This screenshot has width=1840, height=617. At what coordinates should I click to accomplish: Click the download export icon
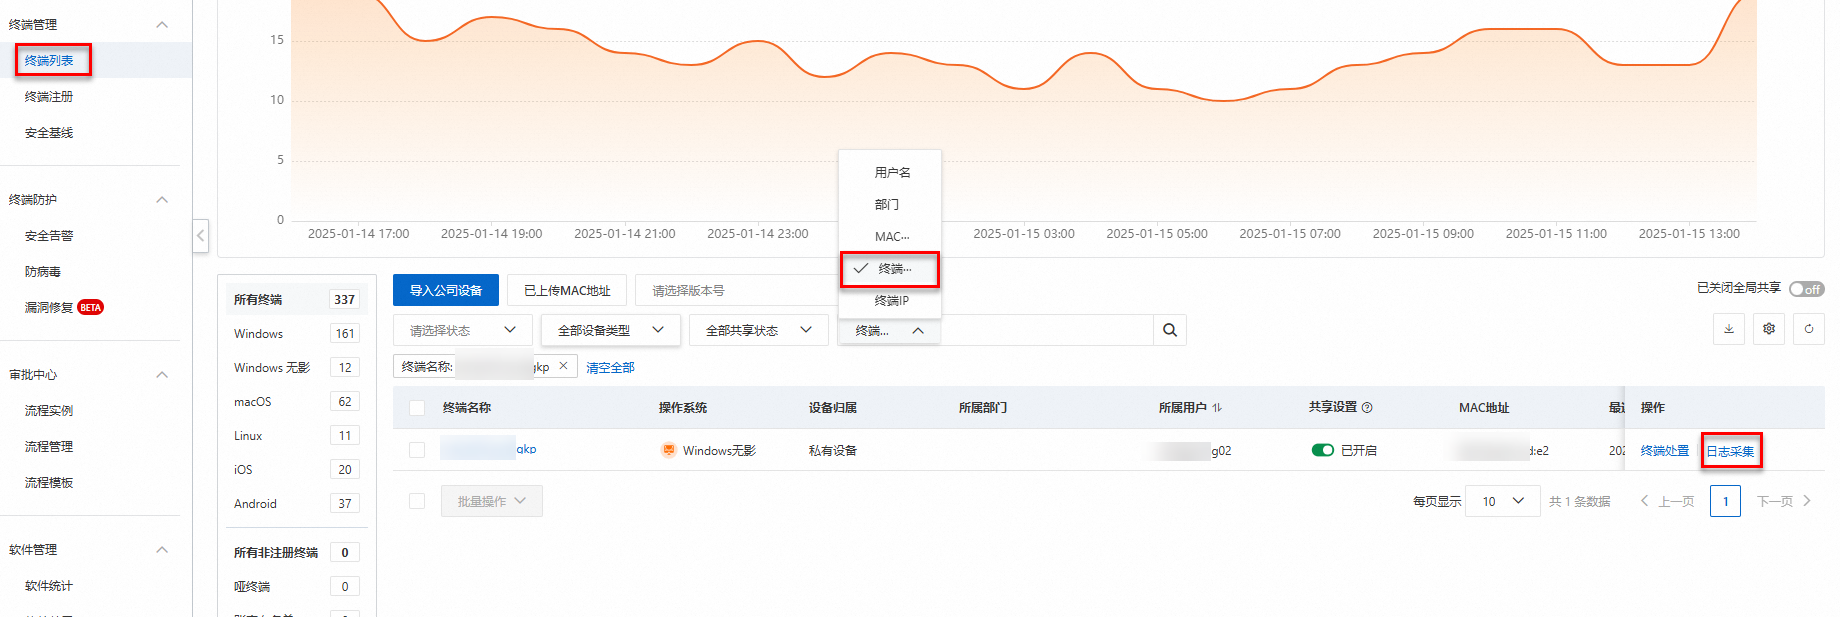point(1729,329)
